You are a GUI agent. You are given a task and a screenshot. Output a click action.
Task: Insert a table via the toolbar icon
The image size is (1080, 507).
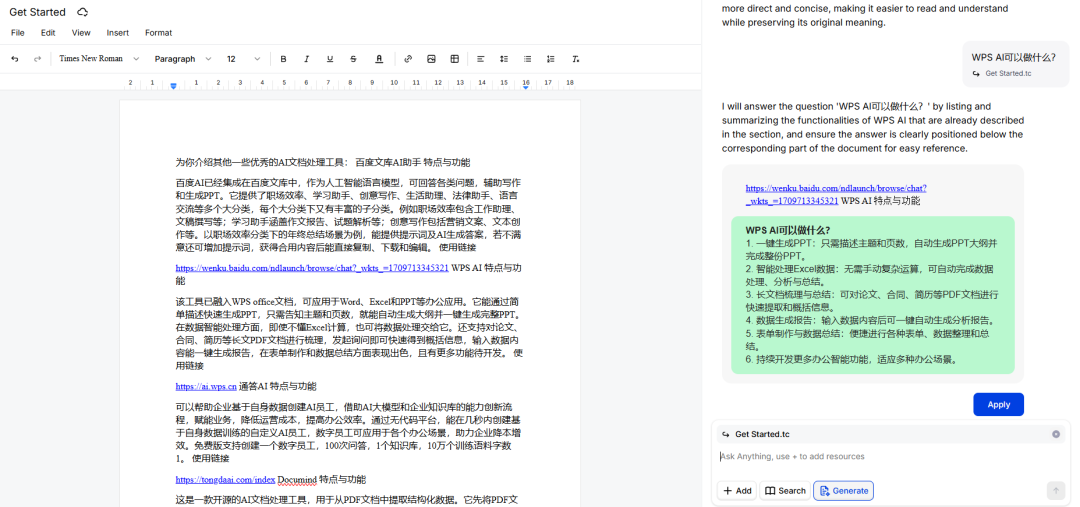[x=455, y=59]
